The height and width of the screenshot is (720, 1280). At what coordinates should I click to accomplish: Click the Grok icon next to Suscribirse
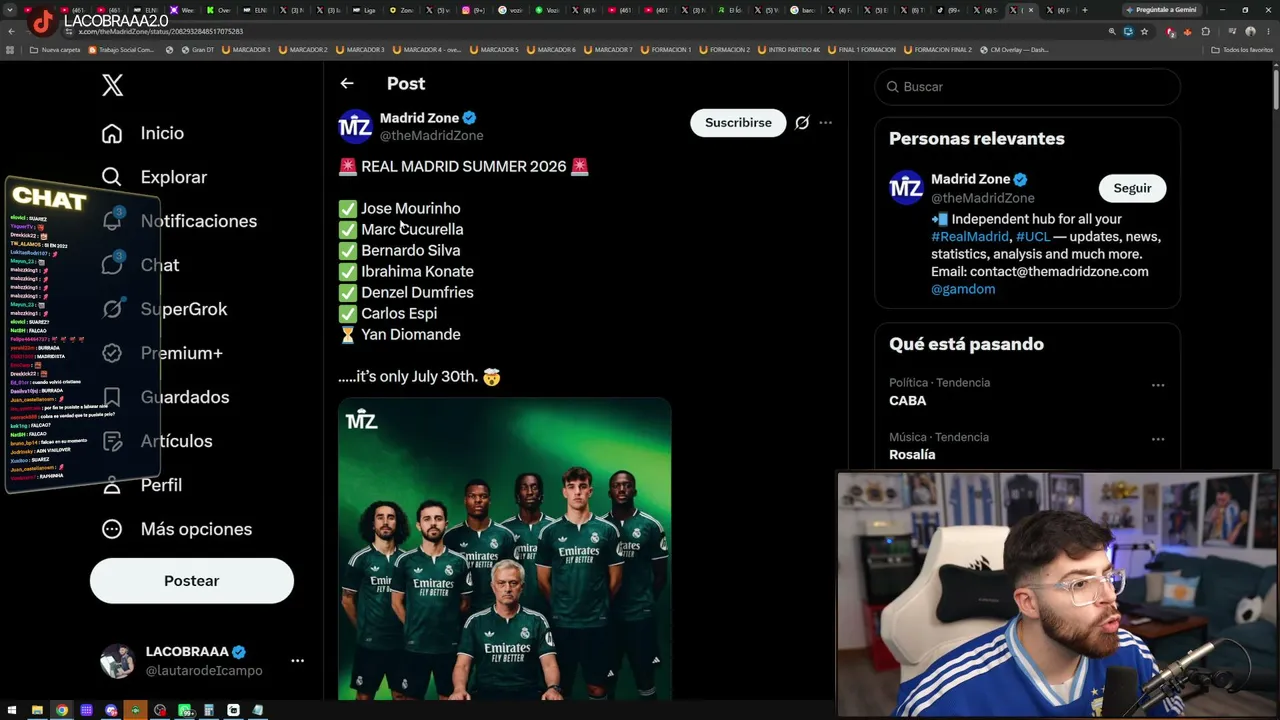pyautogui.click(x=802, y=123)
